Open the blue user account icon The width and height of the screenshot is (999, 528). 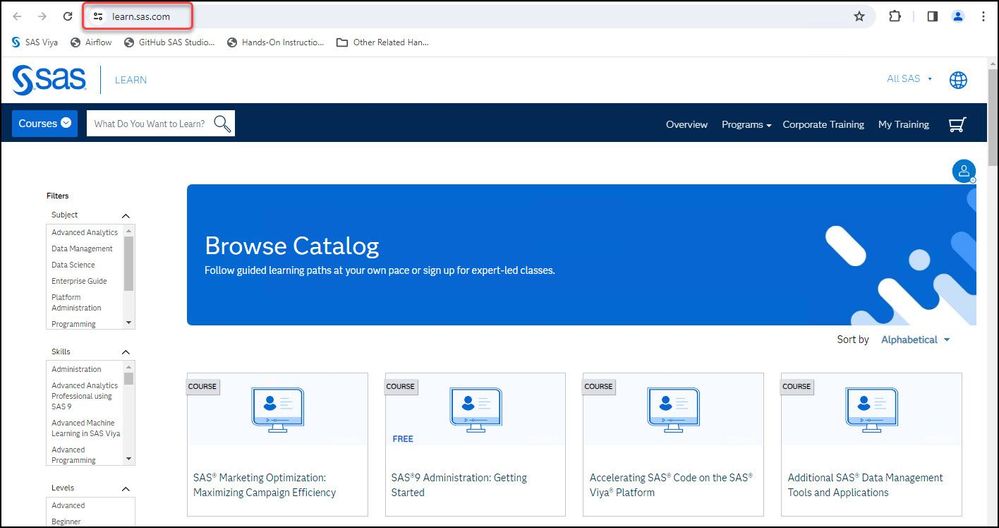click(963, 171)
